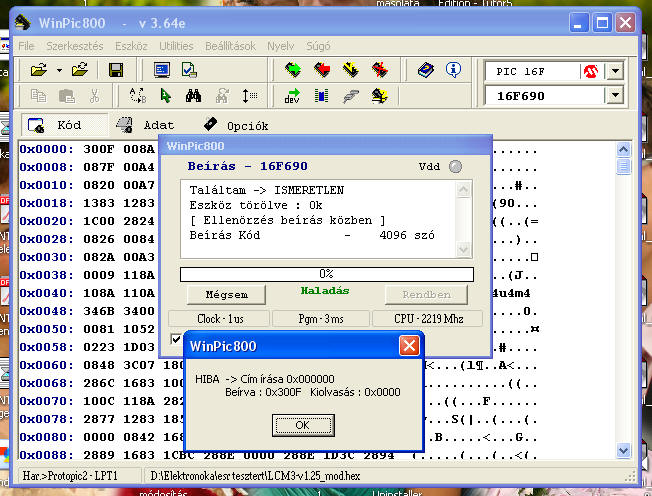Image resolution: width=652 pixels, height=496 pixels.
Task: Click the paste clipboard icon
Action: coord(67,96)
